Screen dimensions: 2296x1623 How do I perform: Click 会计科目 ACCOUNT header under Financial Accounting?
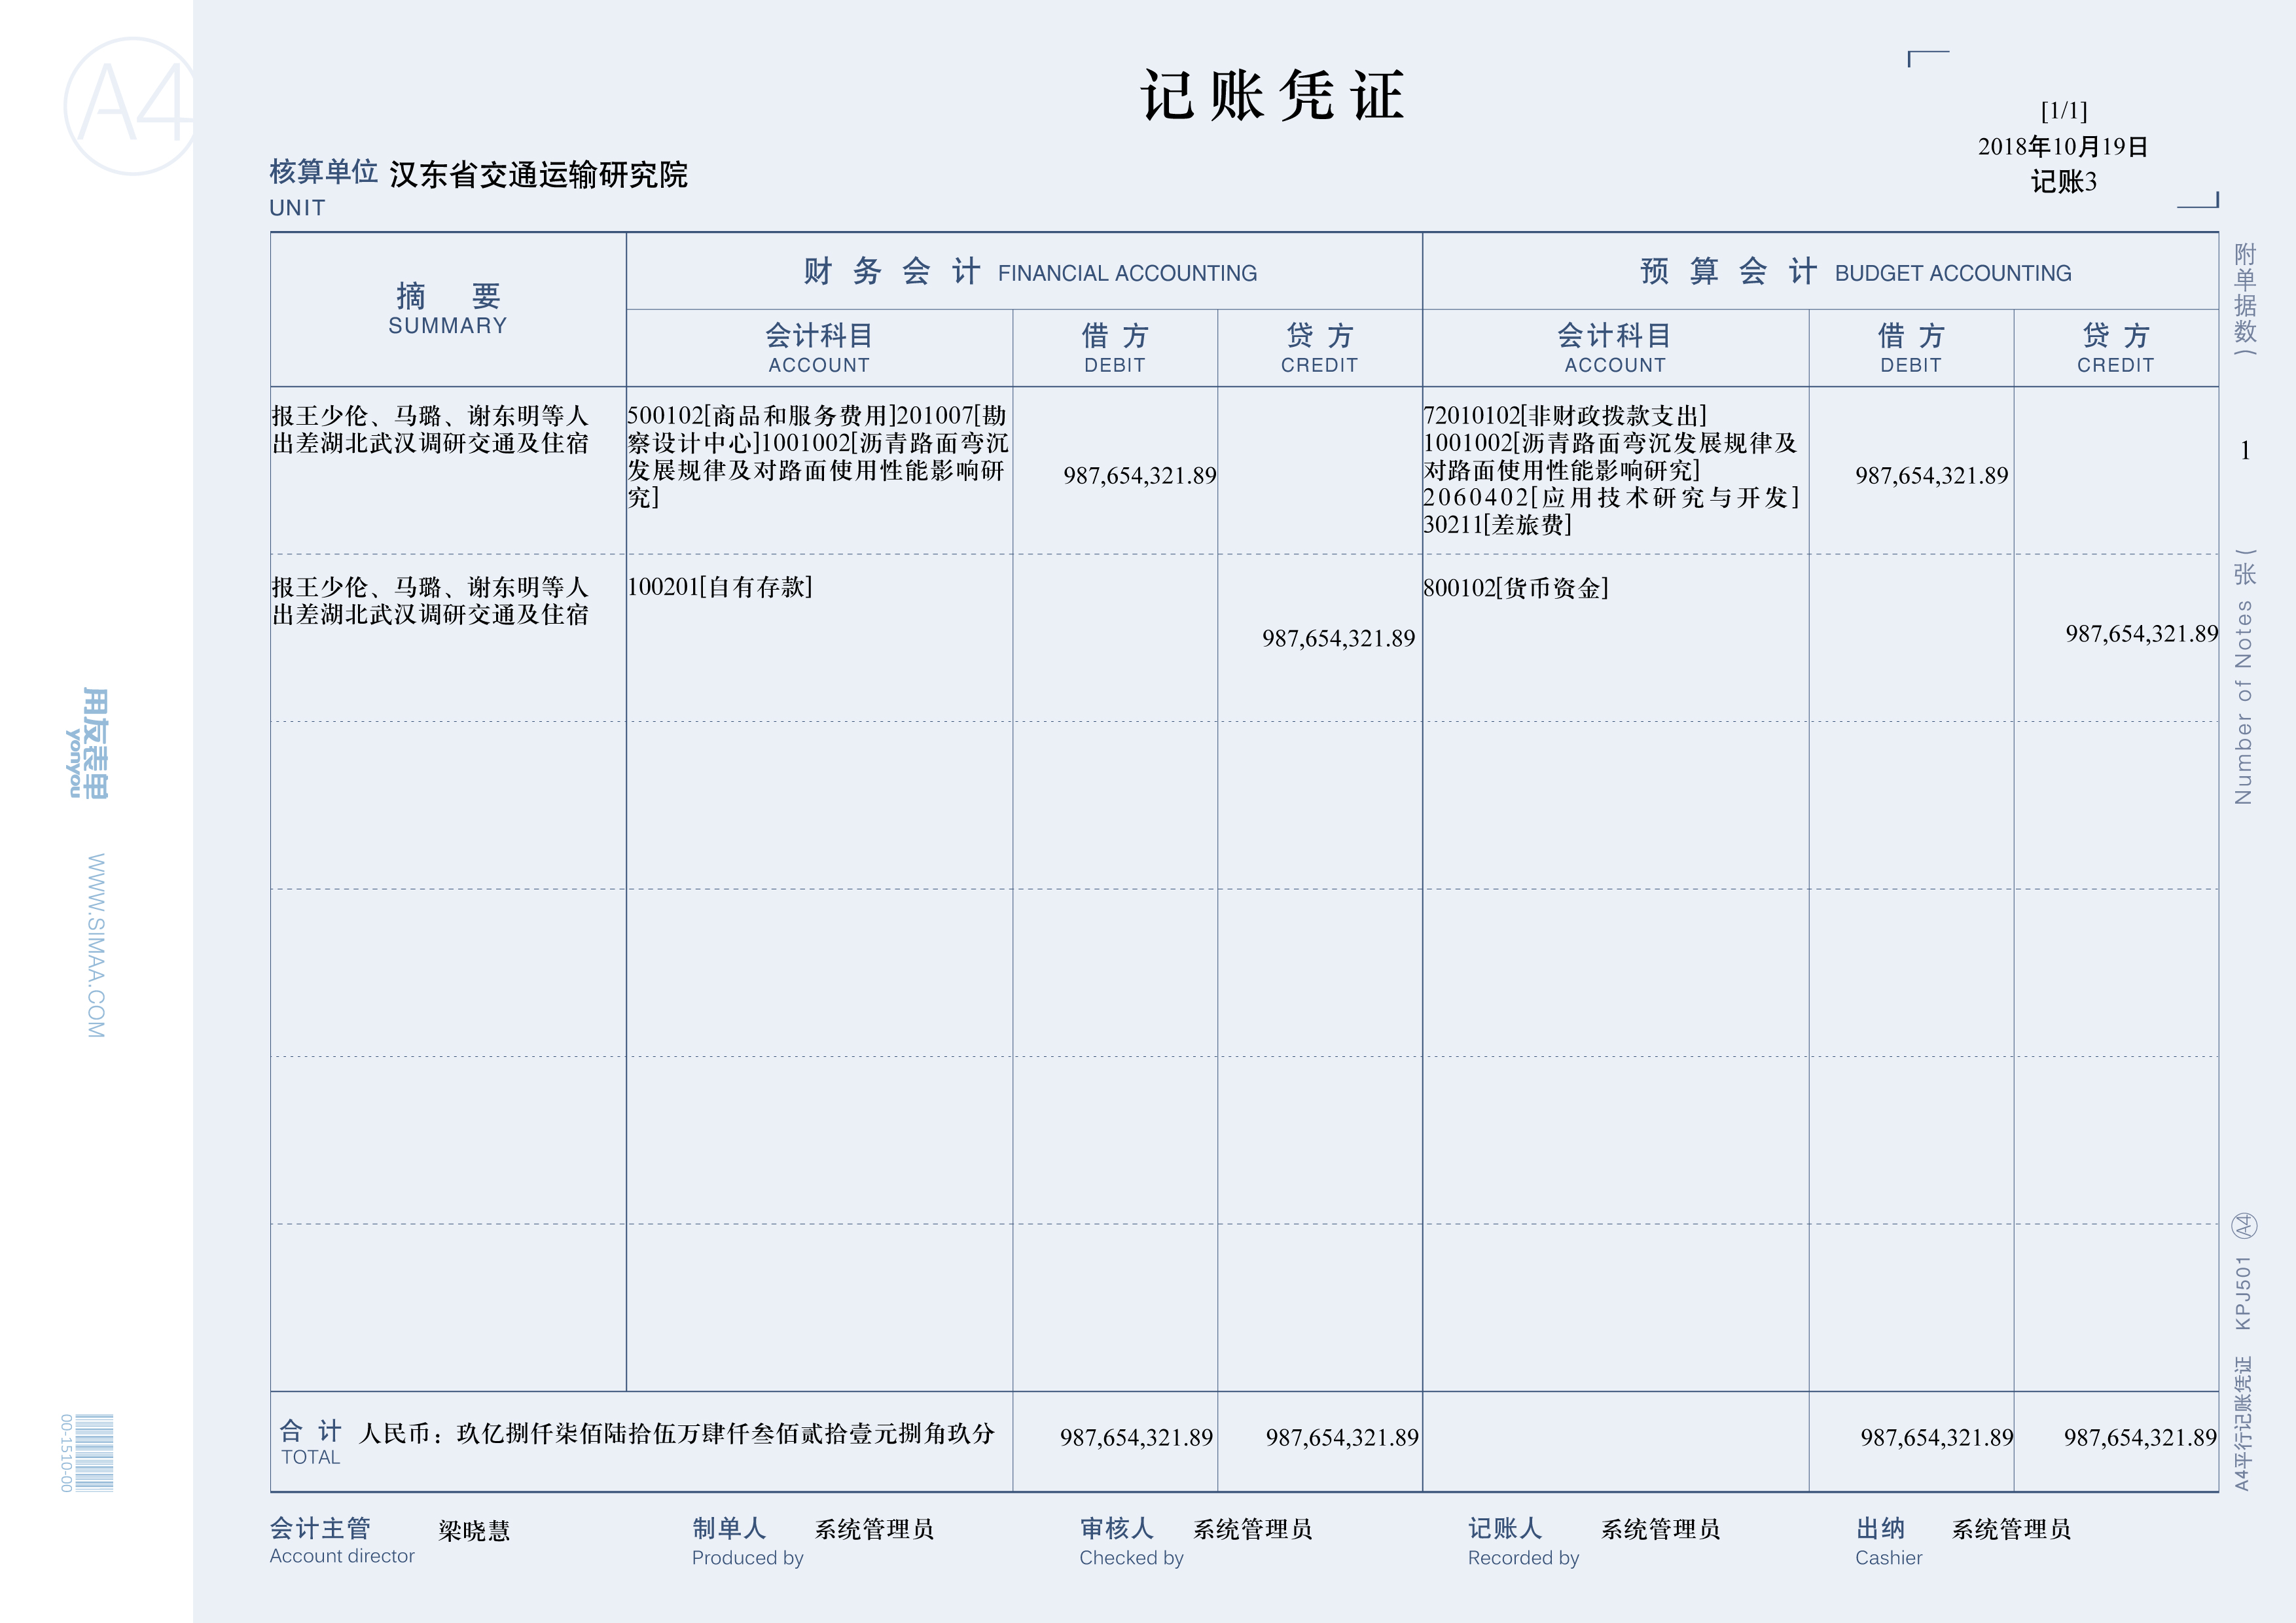tap(819, 348)
